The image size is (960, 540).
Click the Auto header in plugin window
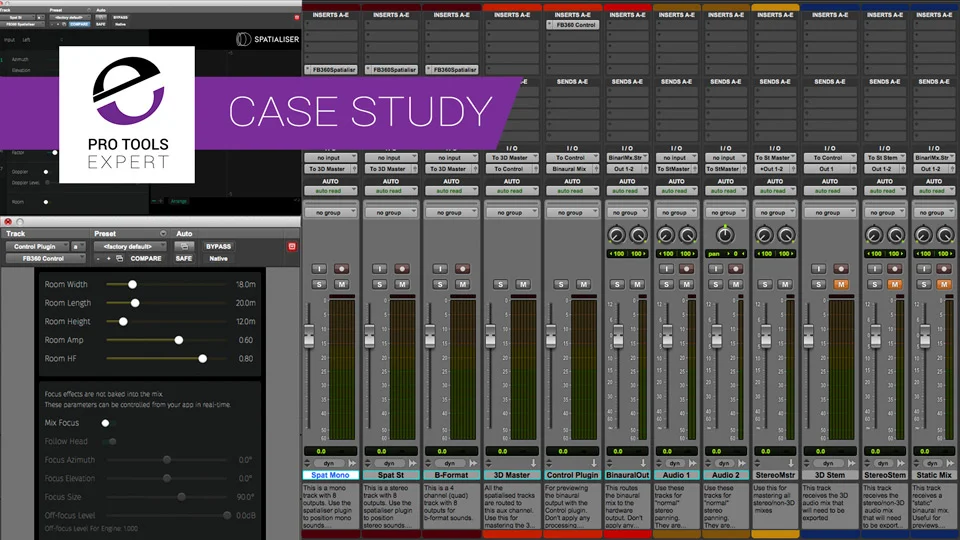coord(184,234)
